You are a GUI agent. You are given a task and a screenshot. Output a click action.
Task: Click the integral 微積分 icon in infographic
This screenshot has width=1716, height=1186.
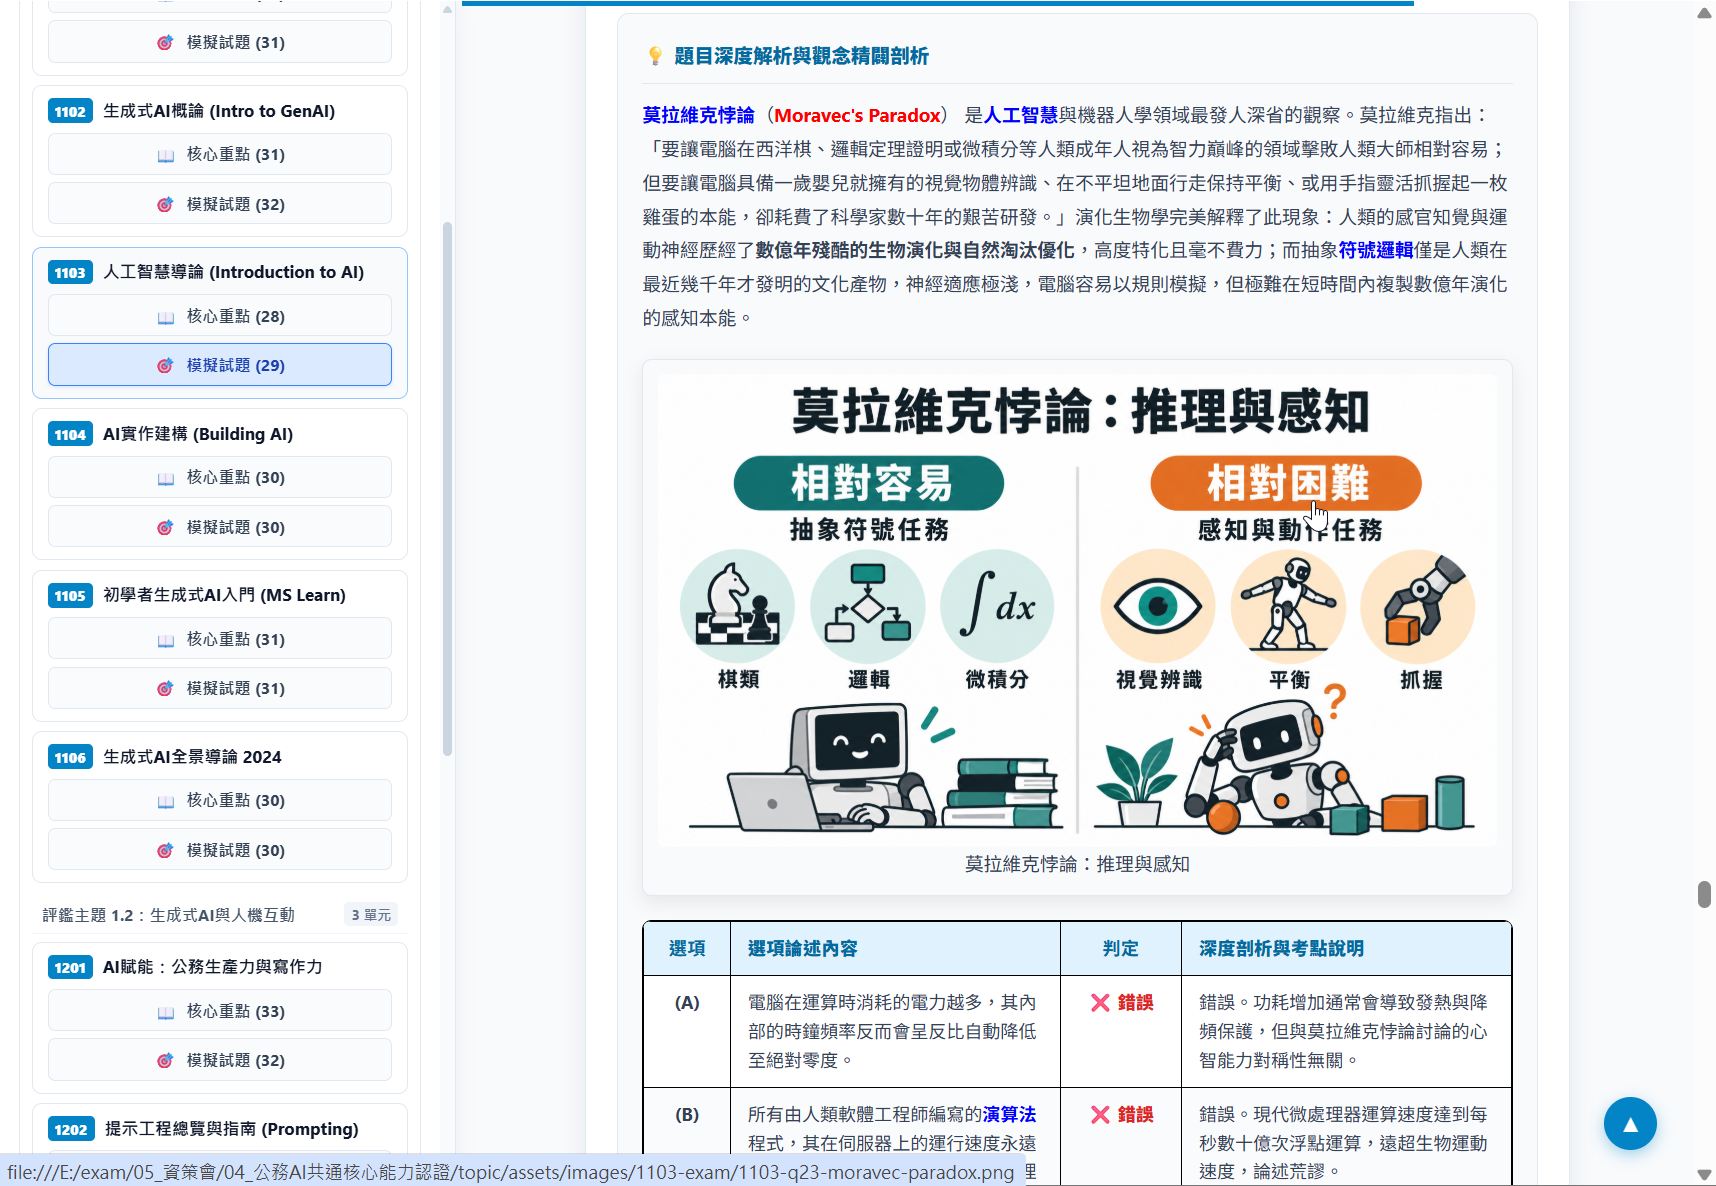(x=997, y=606)
